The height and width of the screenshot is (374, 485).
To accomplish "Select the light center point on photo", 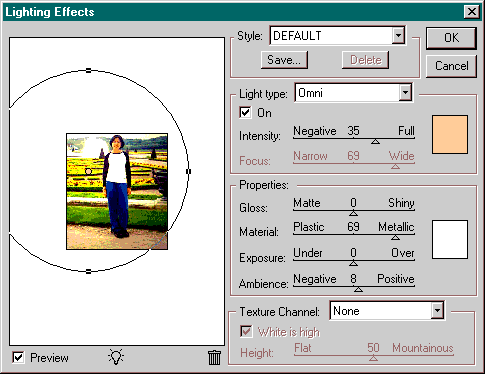I will (x=88, y=171).
